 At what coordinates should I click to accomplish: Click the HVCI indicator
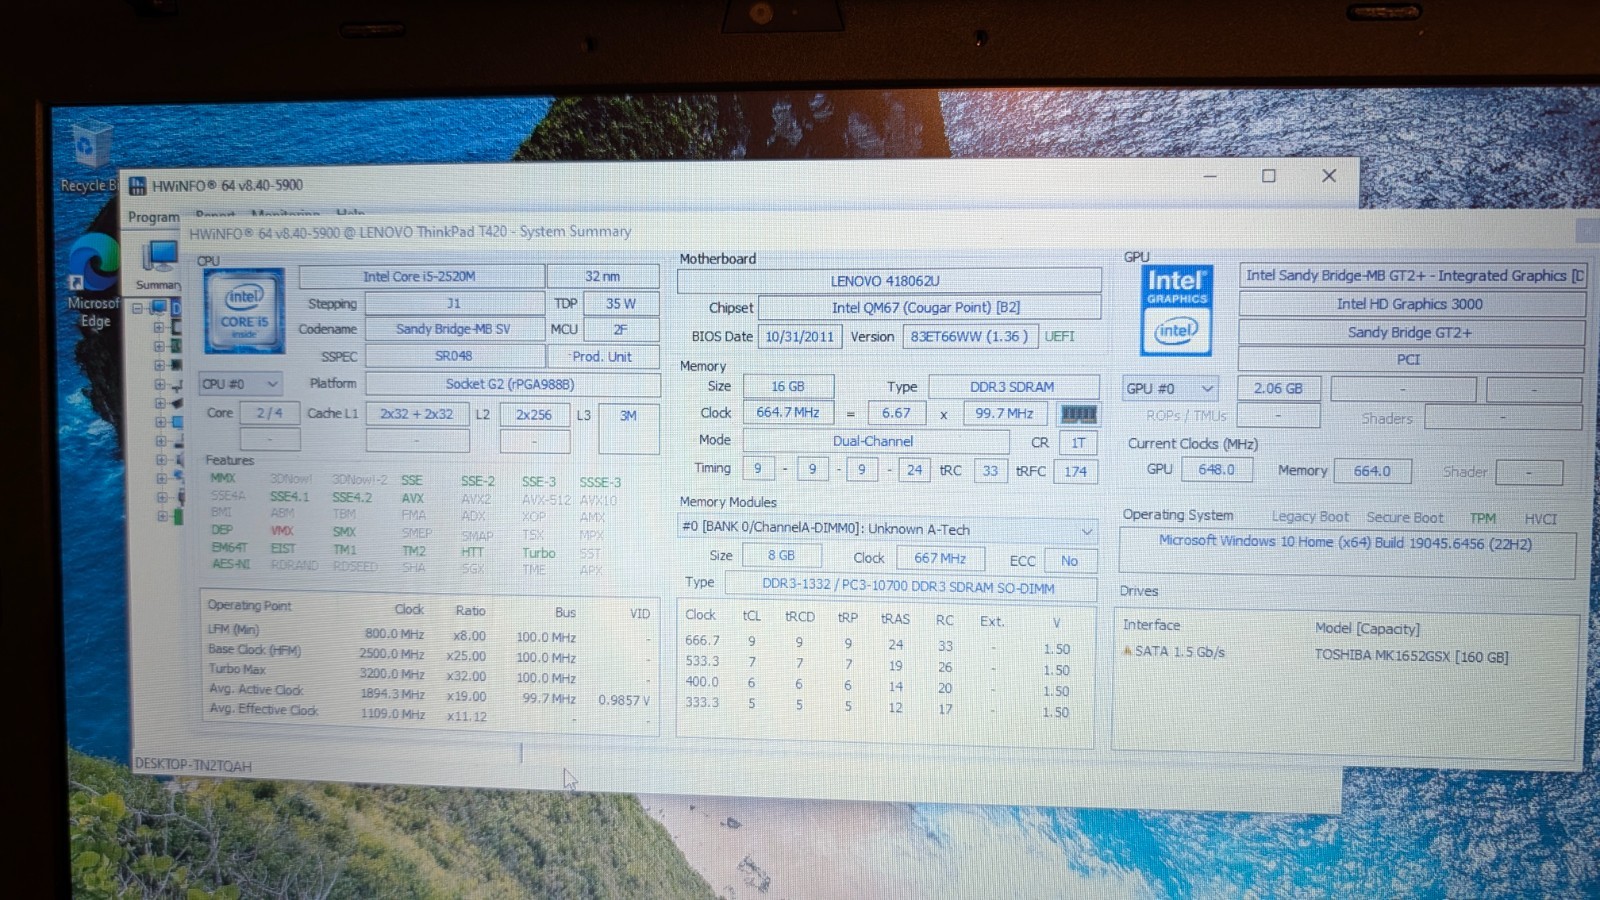(1541, 518)
